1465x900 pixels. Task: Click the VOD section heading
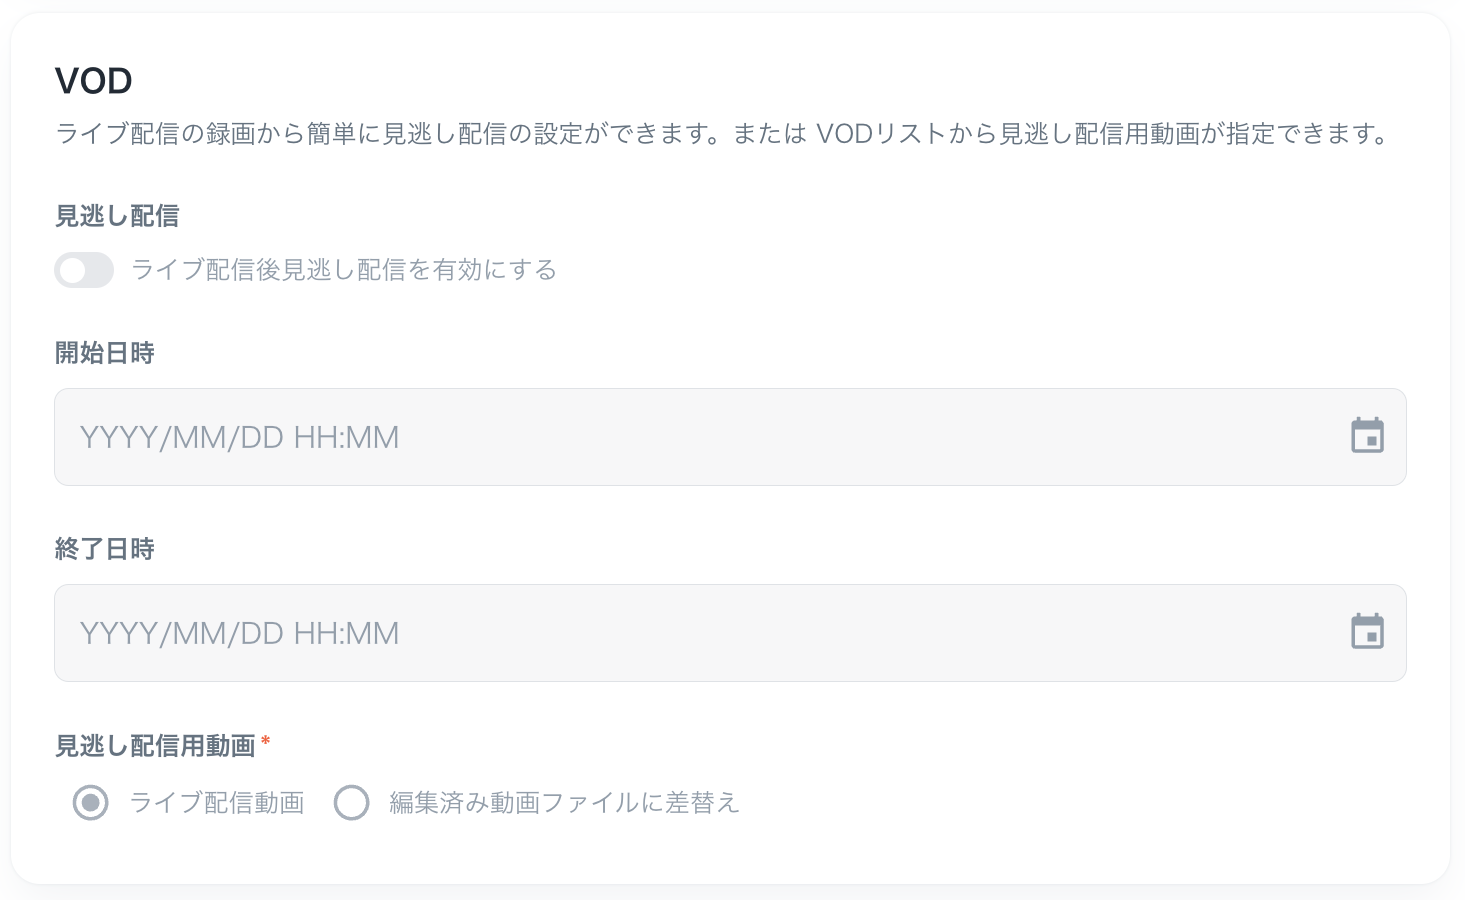(94, 80)
